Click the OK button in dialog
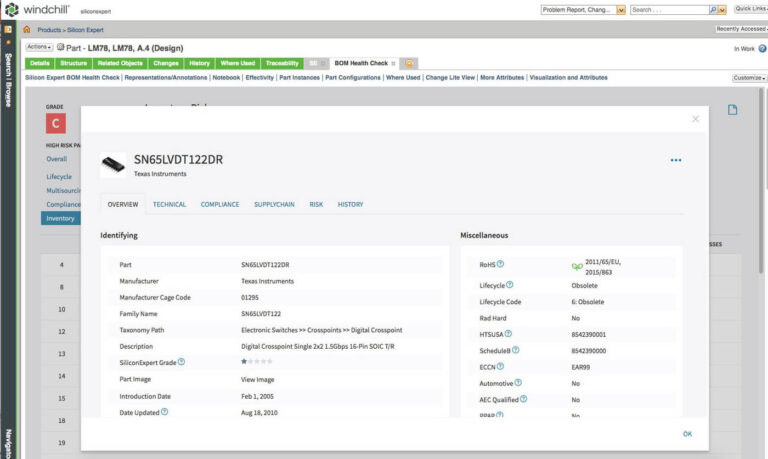The height and width of the screenshot is (459, 768). point(687,434)
